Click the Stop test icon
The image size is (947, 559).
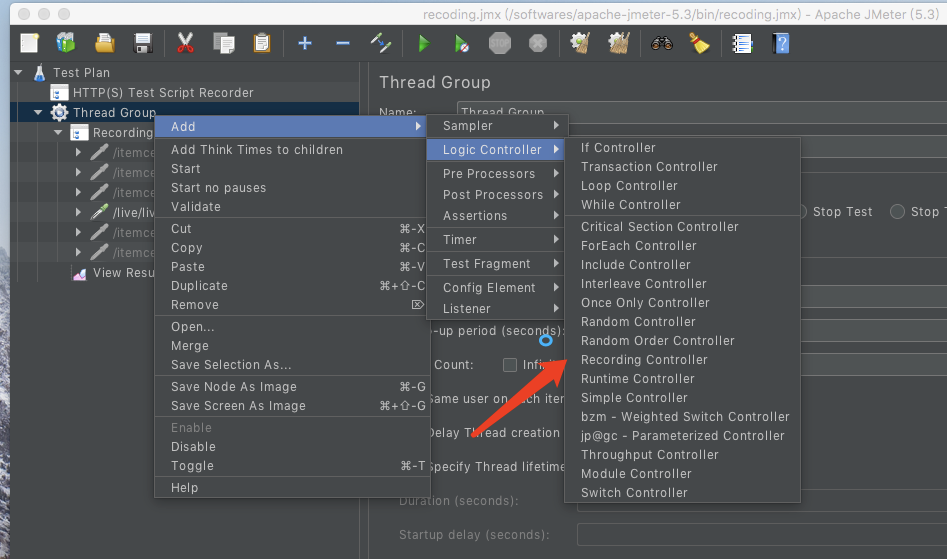click(499, 43)
